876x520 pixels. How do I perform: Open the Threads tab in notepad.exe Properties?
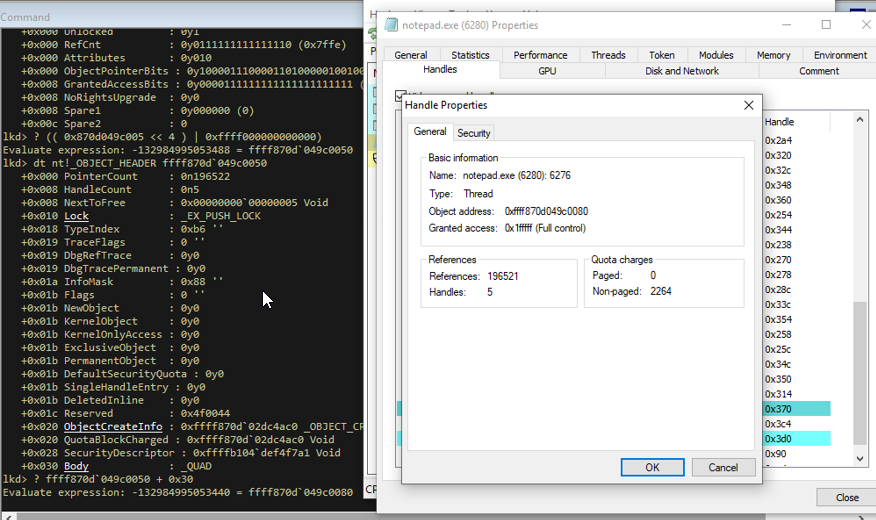(608, 55)
